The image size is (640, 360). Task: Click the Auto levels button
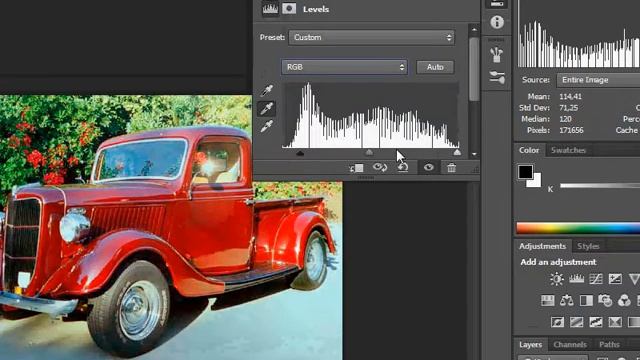435,67
